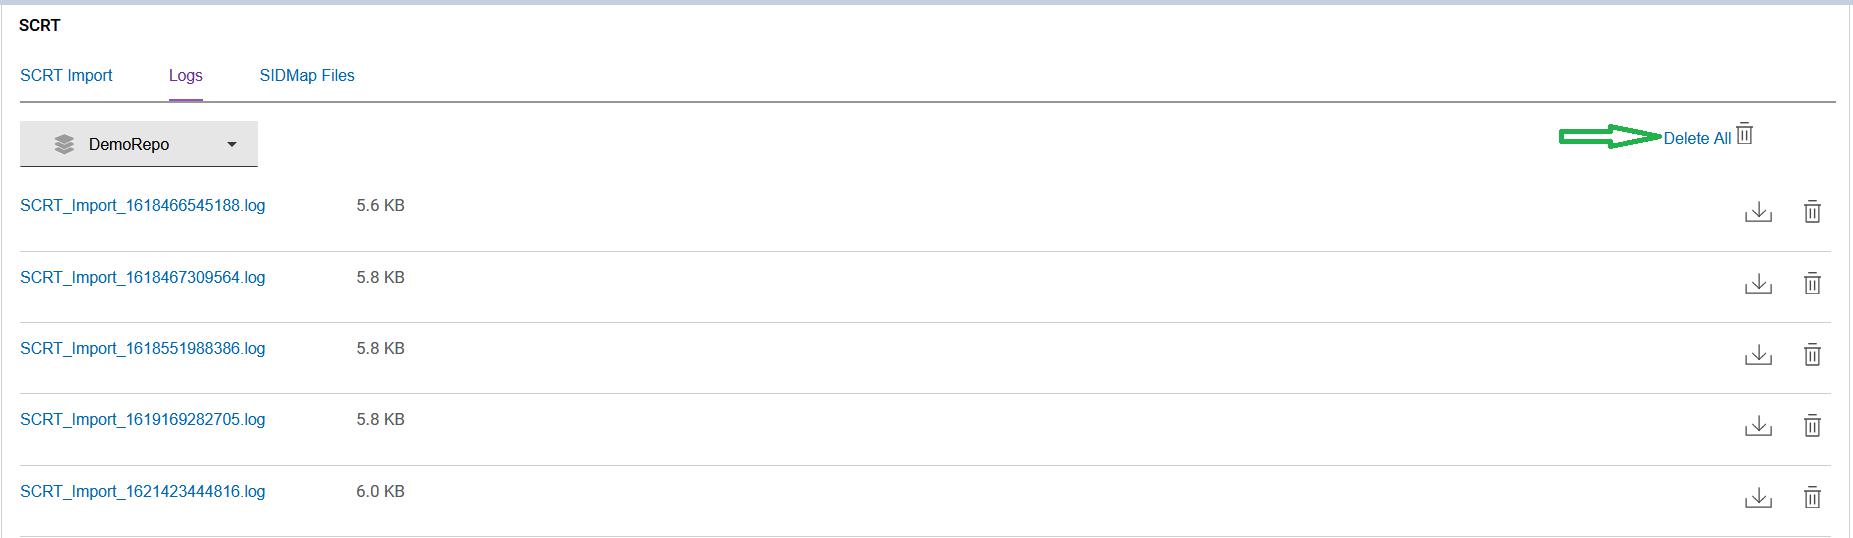Viewport: 1853px width, 538px height.
Task: Open the DemoRepo repository dropdown
Action: [x=139, y=144]
